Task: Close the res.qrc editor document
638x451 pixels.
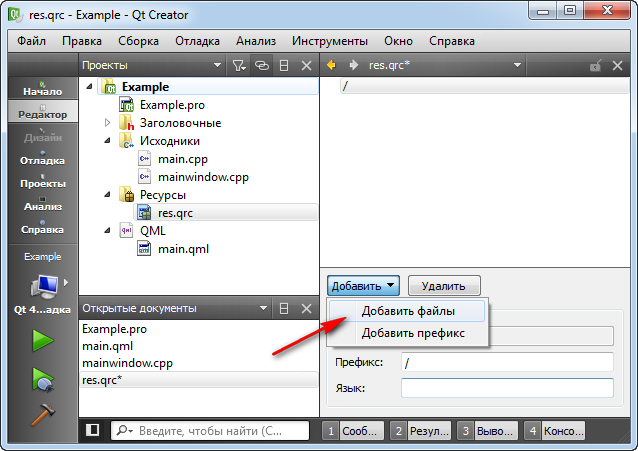Action: click(x=617, y=65)
